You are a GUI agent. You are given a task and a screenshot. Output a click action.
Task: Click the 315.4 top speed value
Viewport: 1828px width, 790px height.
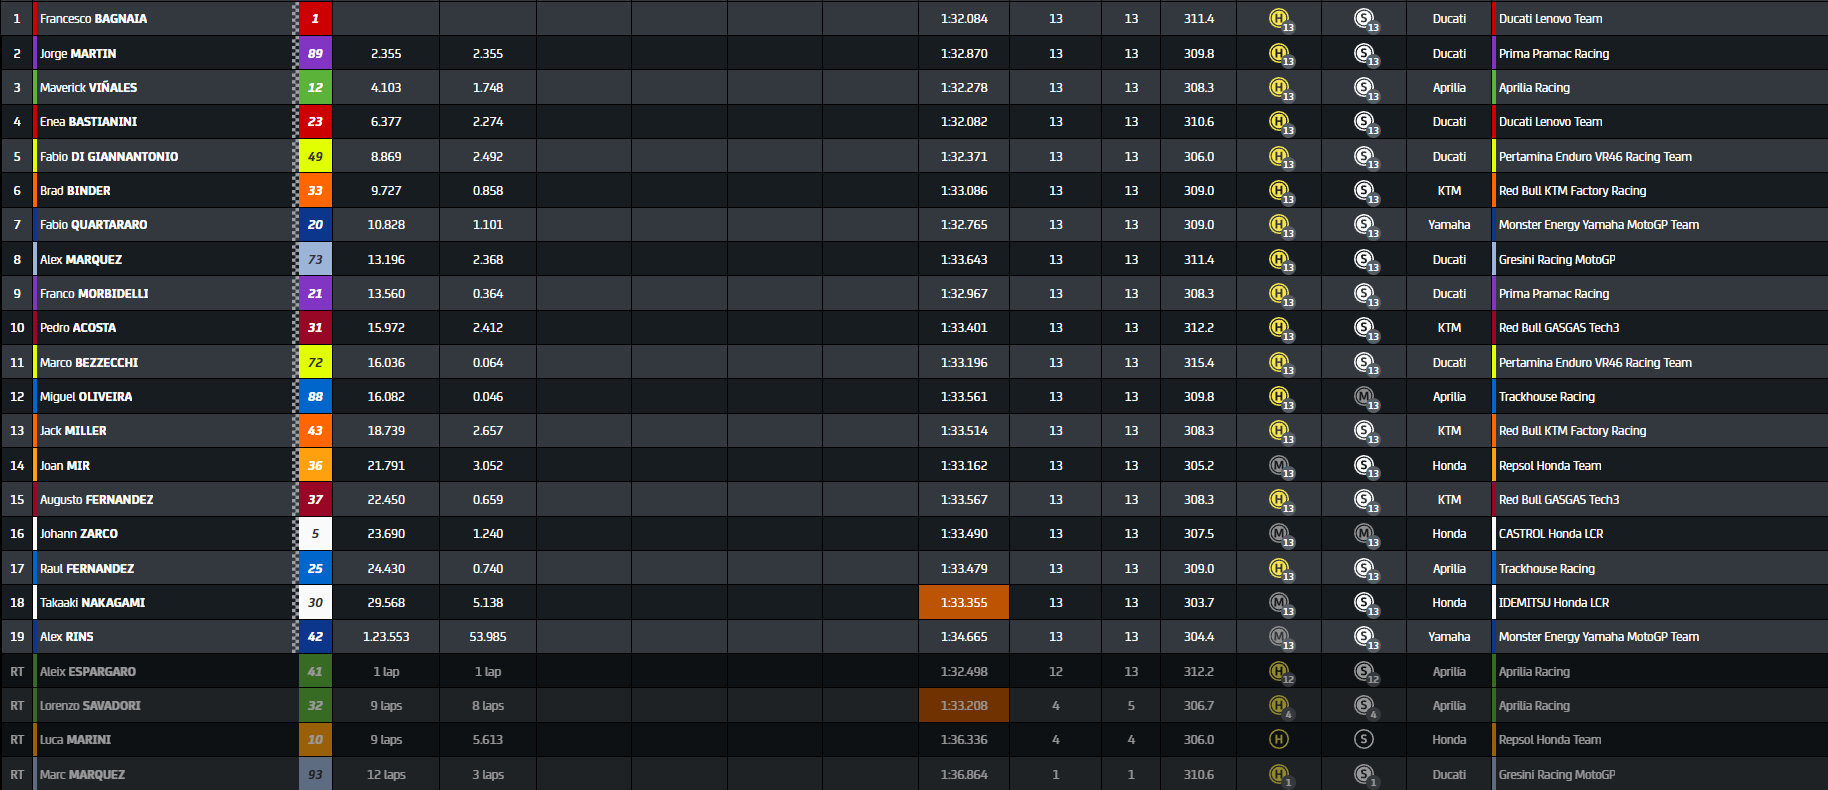[1199, 363]
